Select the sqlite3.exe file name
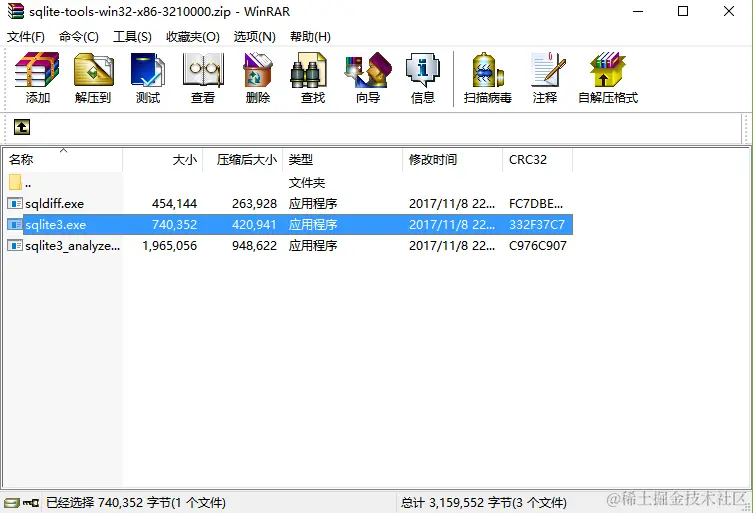753x513 pixels. pyautogui.click(x=56, y=224)
